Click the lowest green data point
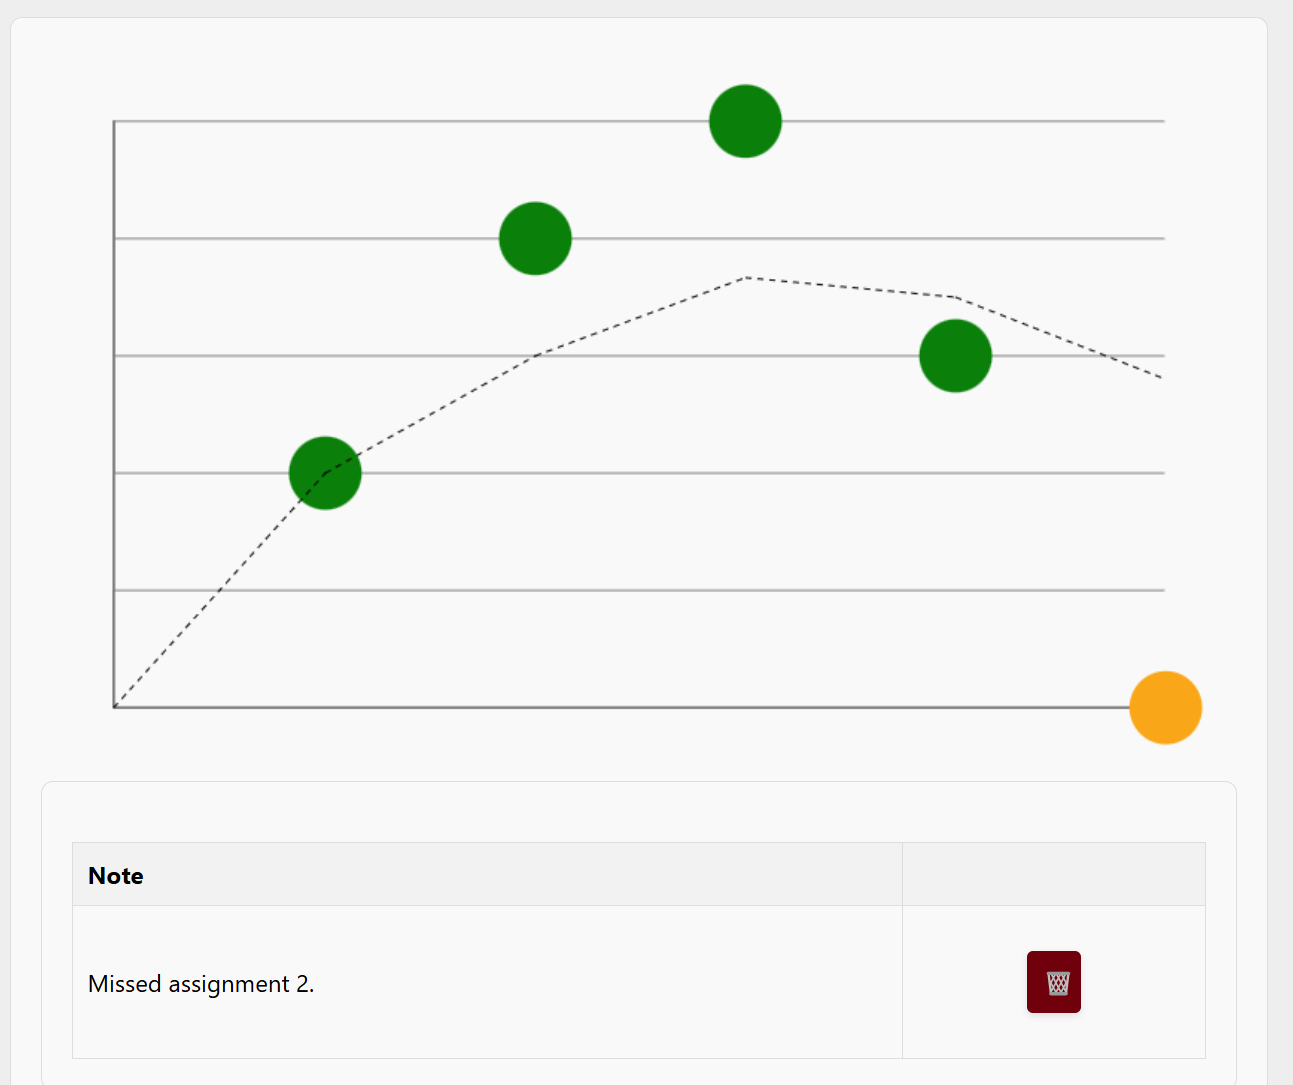 pyautogui.click(x=325, y=473)
